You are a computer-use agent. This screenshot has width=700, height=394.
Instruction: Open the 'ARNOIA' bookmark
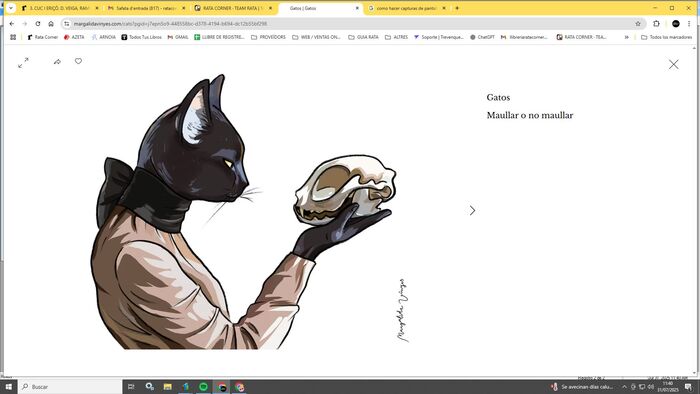coord(104,37)
